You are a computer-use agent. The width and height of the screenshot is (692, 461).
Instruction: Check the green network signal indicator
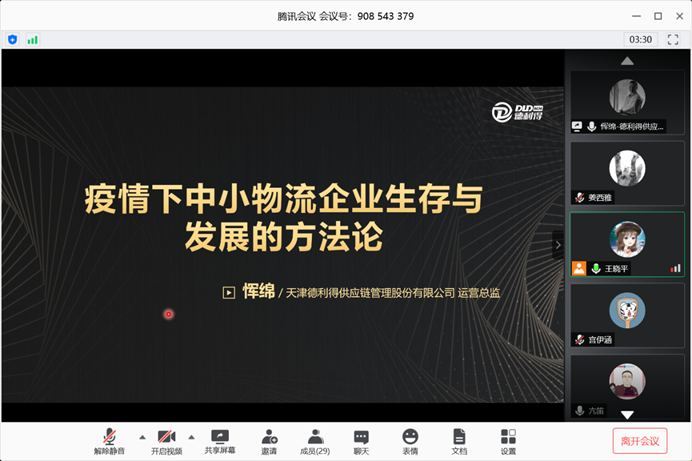point(33,39)
